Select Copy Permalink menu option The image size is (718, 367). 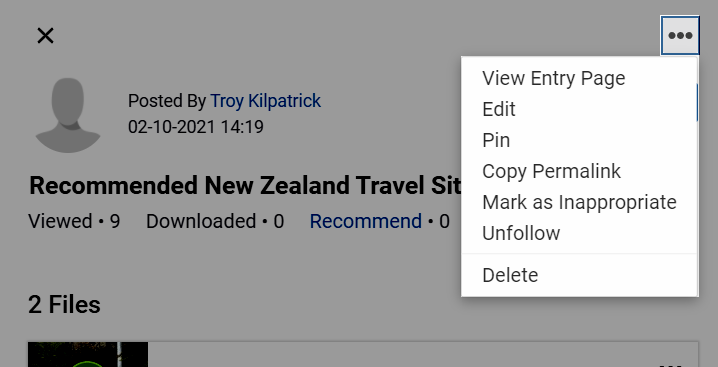point(579,171)
